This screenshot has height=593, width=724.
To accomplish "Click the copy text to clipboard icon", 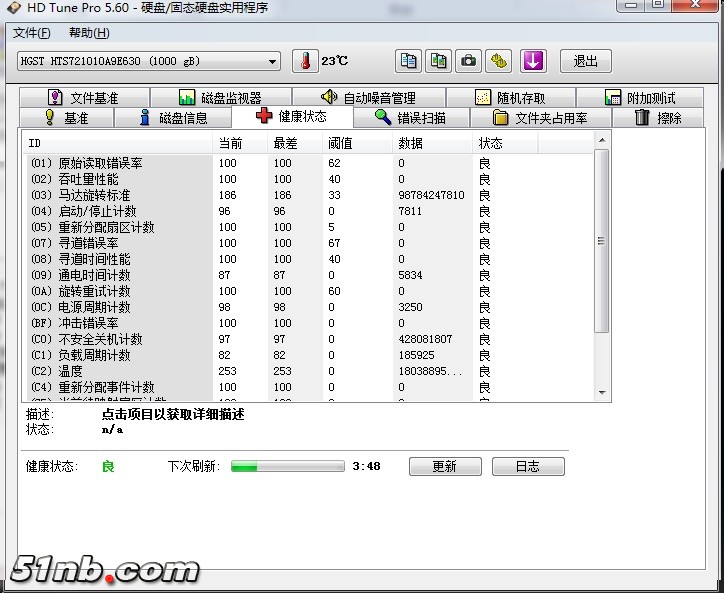I will pyautogui.click(x=408, y=61).
